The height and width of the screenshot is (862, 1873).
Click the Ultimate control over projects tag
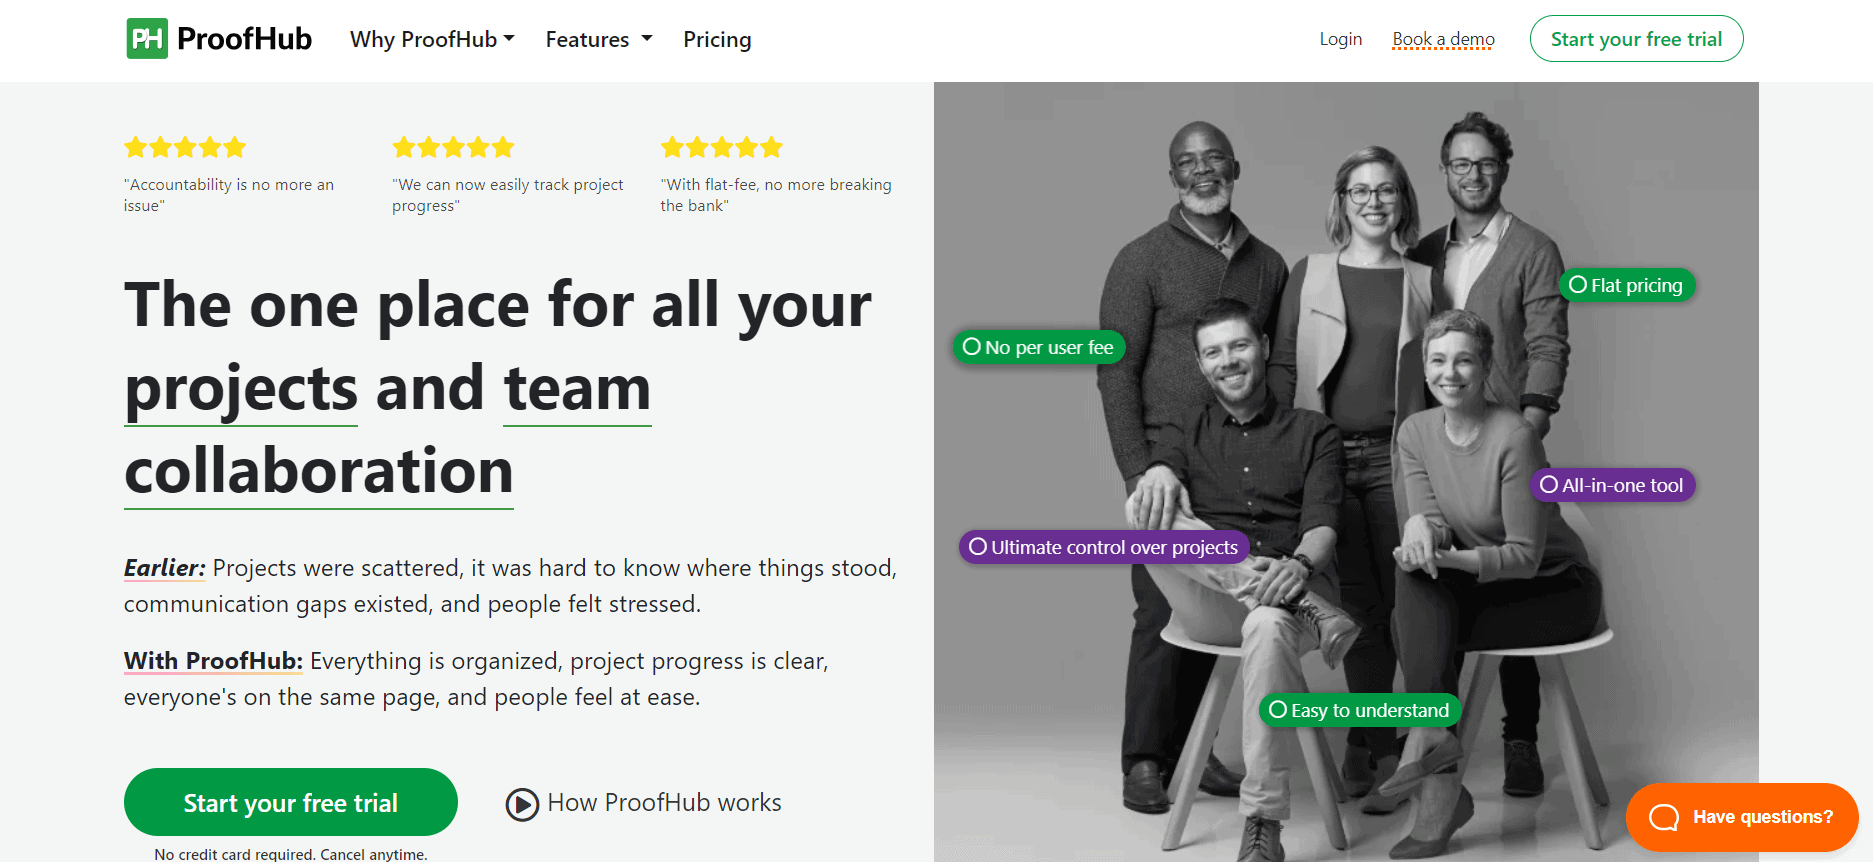click(x=1104, y=547)
